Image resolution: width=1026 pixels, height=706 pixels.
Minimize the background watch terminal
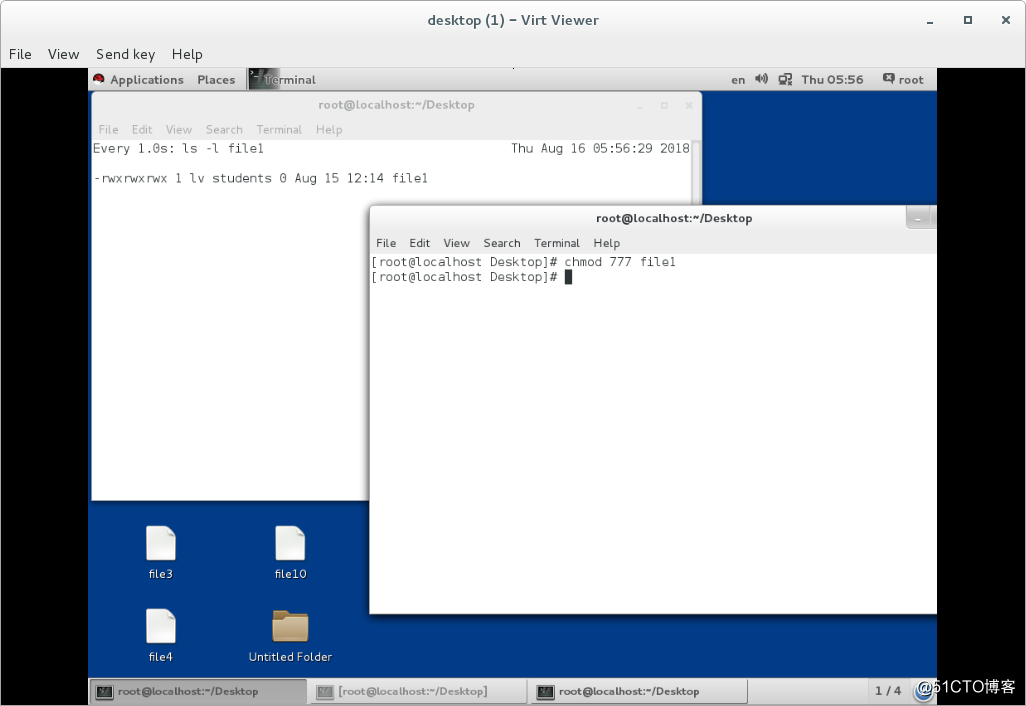pos(639,105)
